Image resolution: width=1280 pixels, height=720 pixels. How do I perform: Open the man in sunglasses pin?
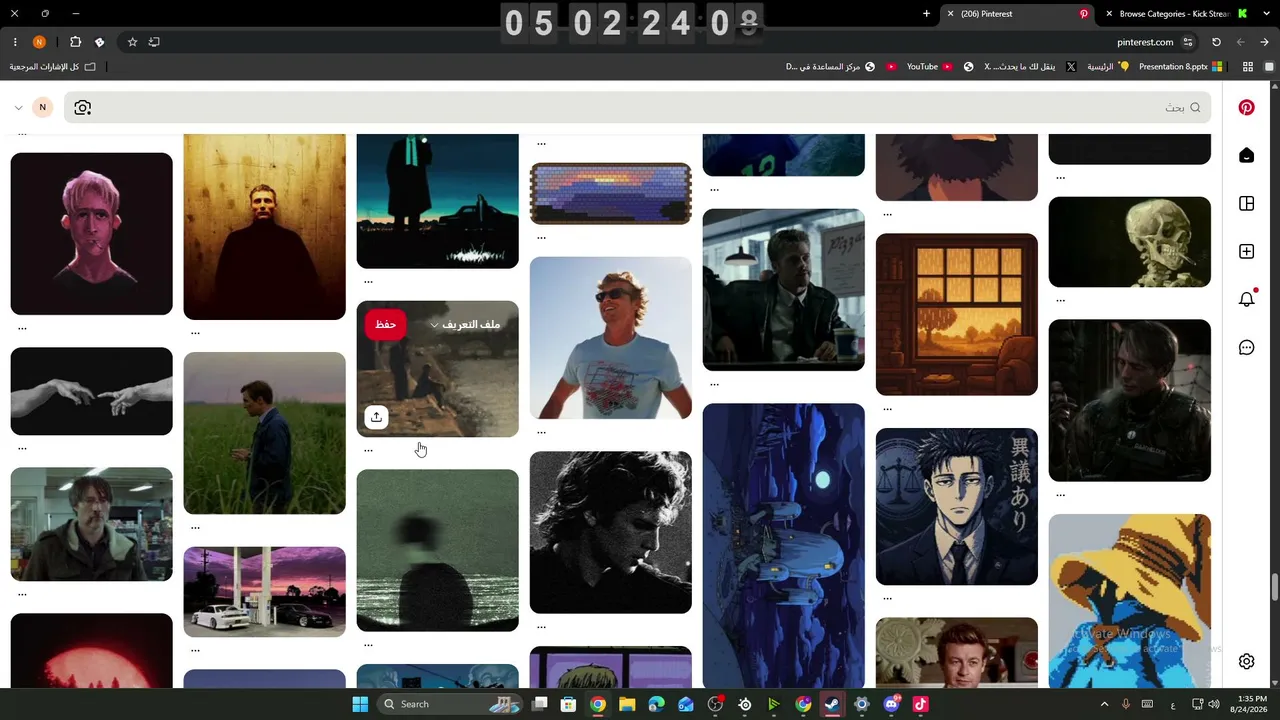coord(611,338)
